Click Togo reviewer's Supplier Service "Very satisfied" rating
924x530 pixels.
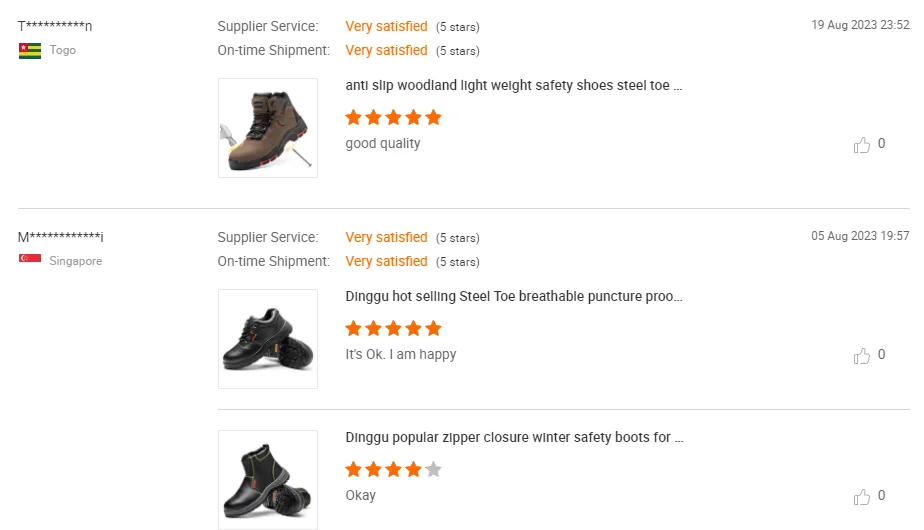[386, 26]
